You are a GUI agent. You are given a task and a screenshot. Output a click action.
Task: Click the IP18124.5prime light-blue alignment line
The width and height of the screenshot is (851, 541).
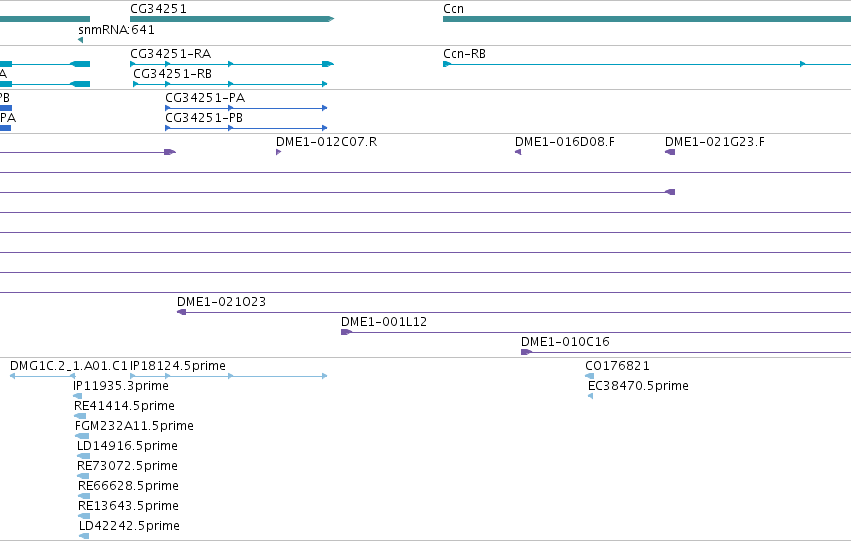tap(228, 376)
